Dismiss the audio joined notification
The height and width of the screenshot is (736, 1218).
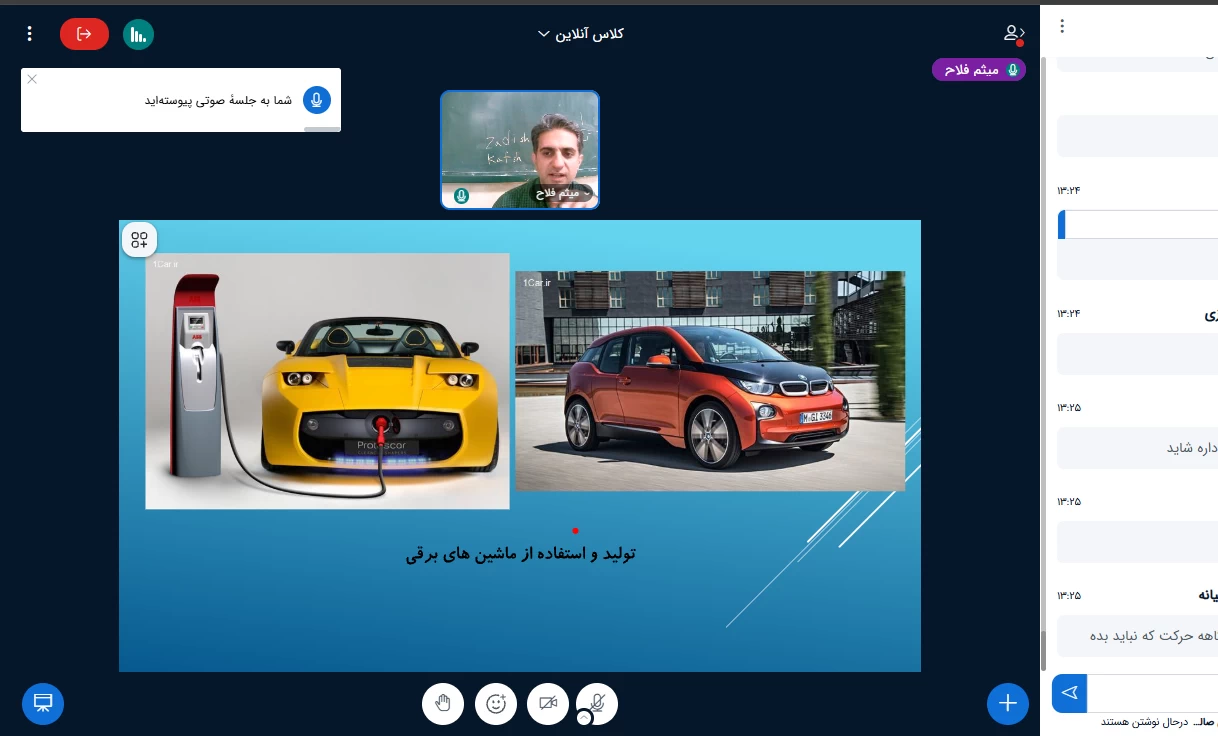click(x=32, y=79)
